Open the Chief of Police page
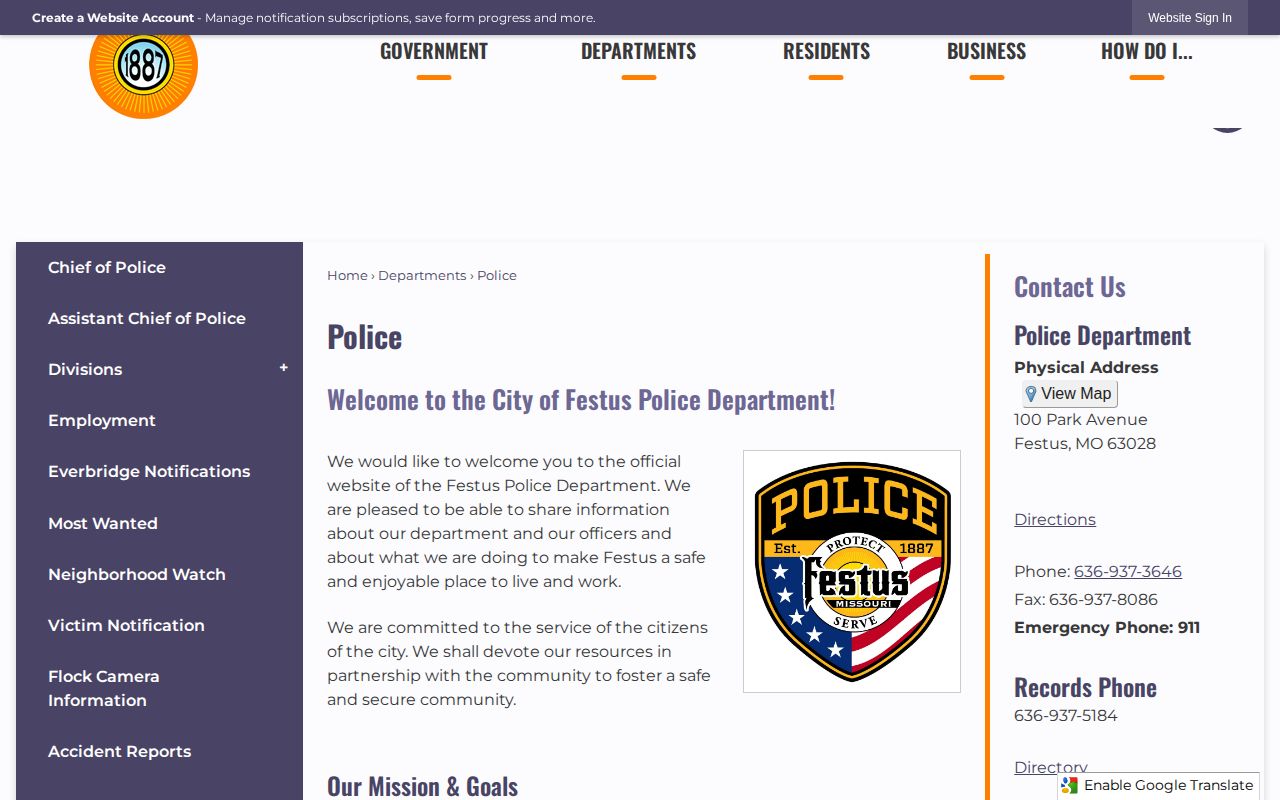The height and width of the screenshot is (800, 1280). 107,267
